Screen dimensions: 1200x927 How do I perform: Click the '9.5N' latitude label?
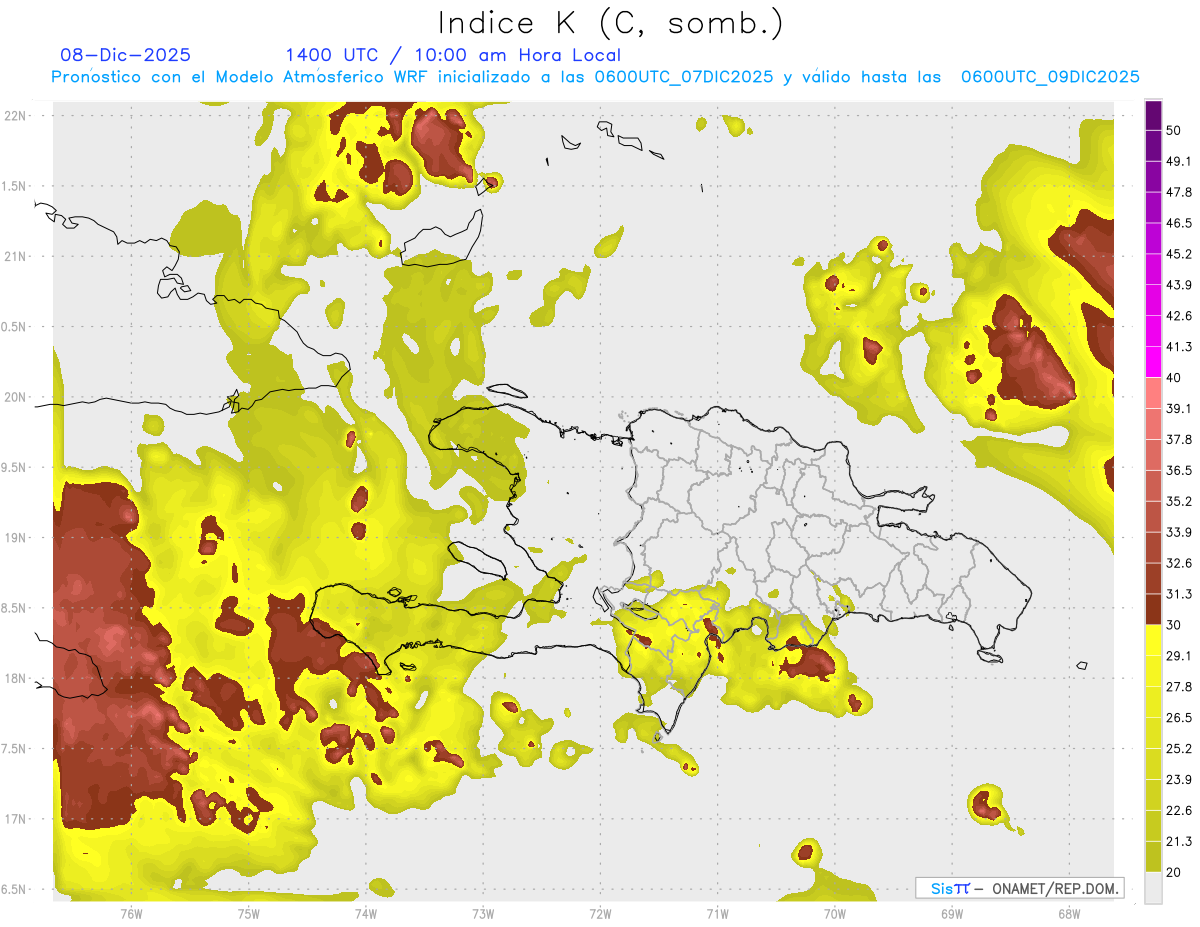tap(15, 467)
